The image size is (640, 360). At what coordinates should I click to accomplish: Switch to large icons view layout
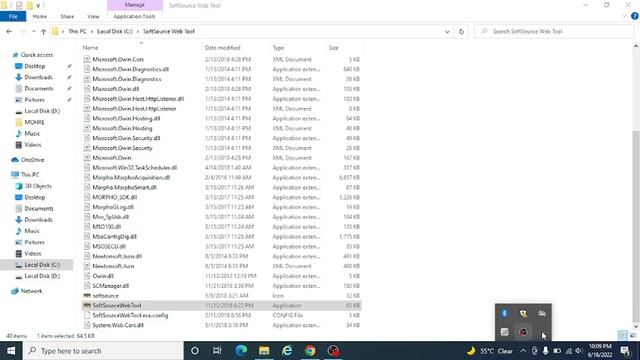click(633, 336)
